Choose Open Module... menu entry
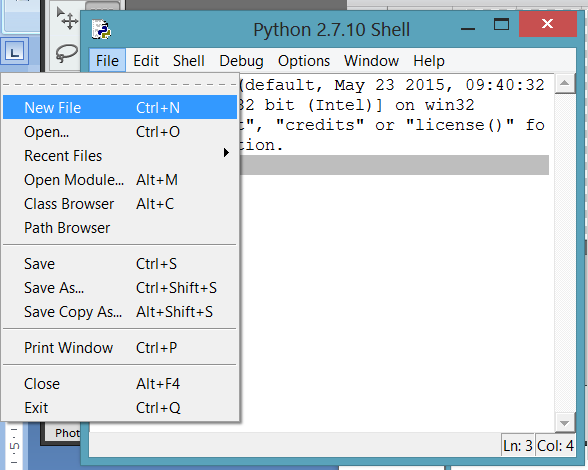Screen dimensions: 588x470 tap(120, 180)
